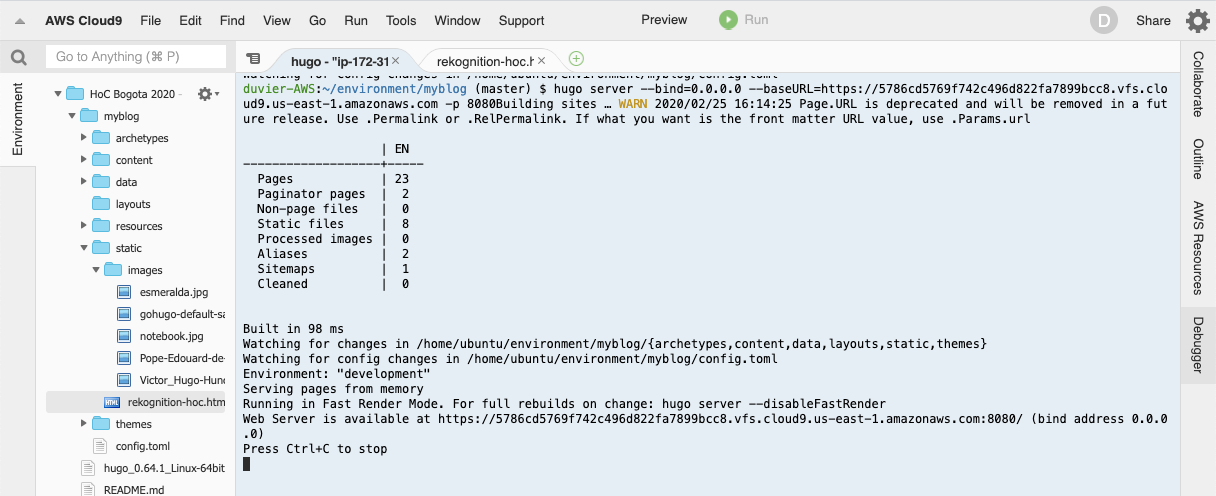Open the Window menu

point(458,20)
